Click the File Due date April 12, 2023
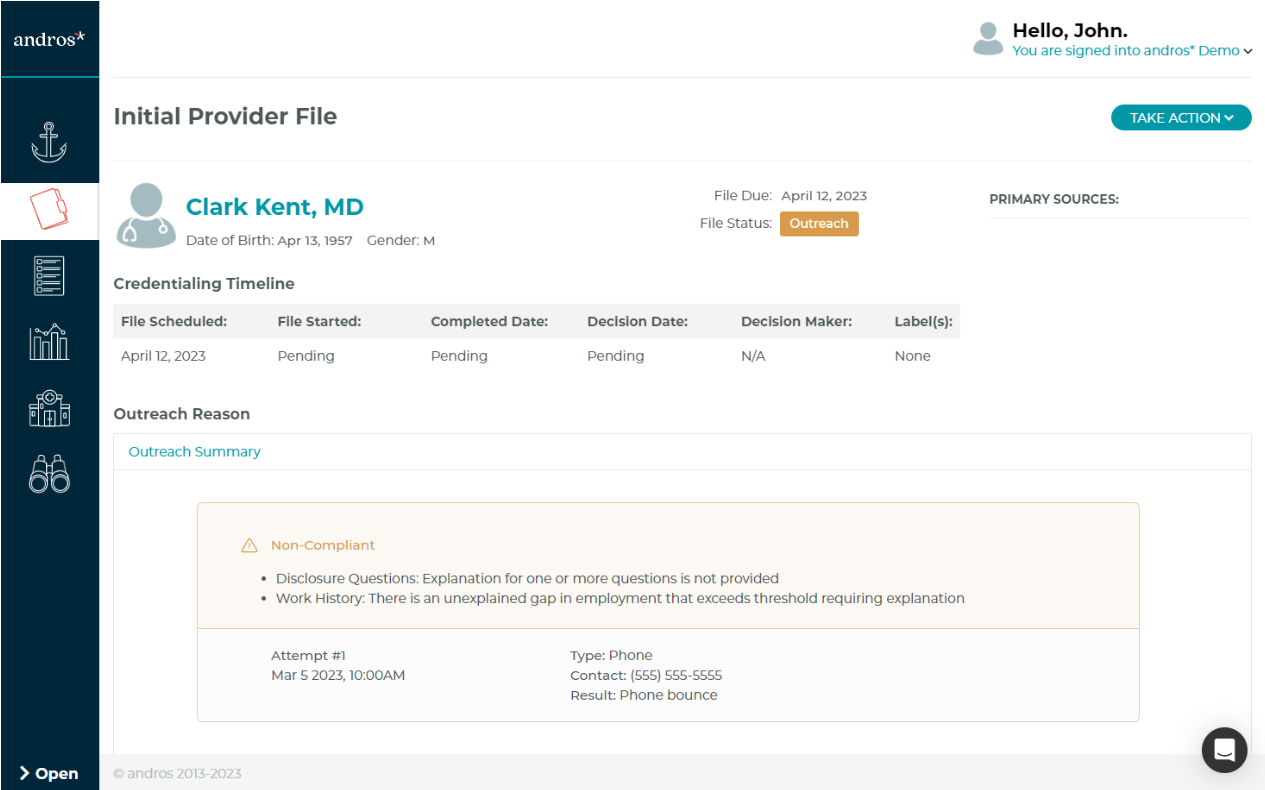Image resolution: width=1265 pixels, height=790 pixels. (824, 196)
